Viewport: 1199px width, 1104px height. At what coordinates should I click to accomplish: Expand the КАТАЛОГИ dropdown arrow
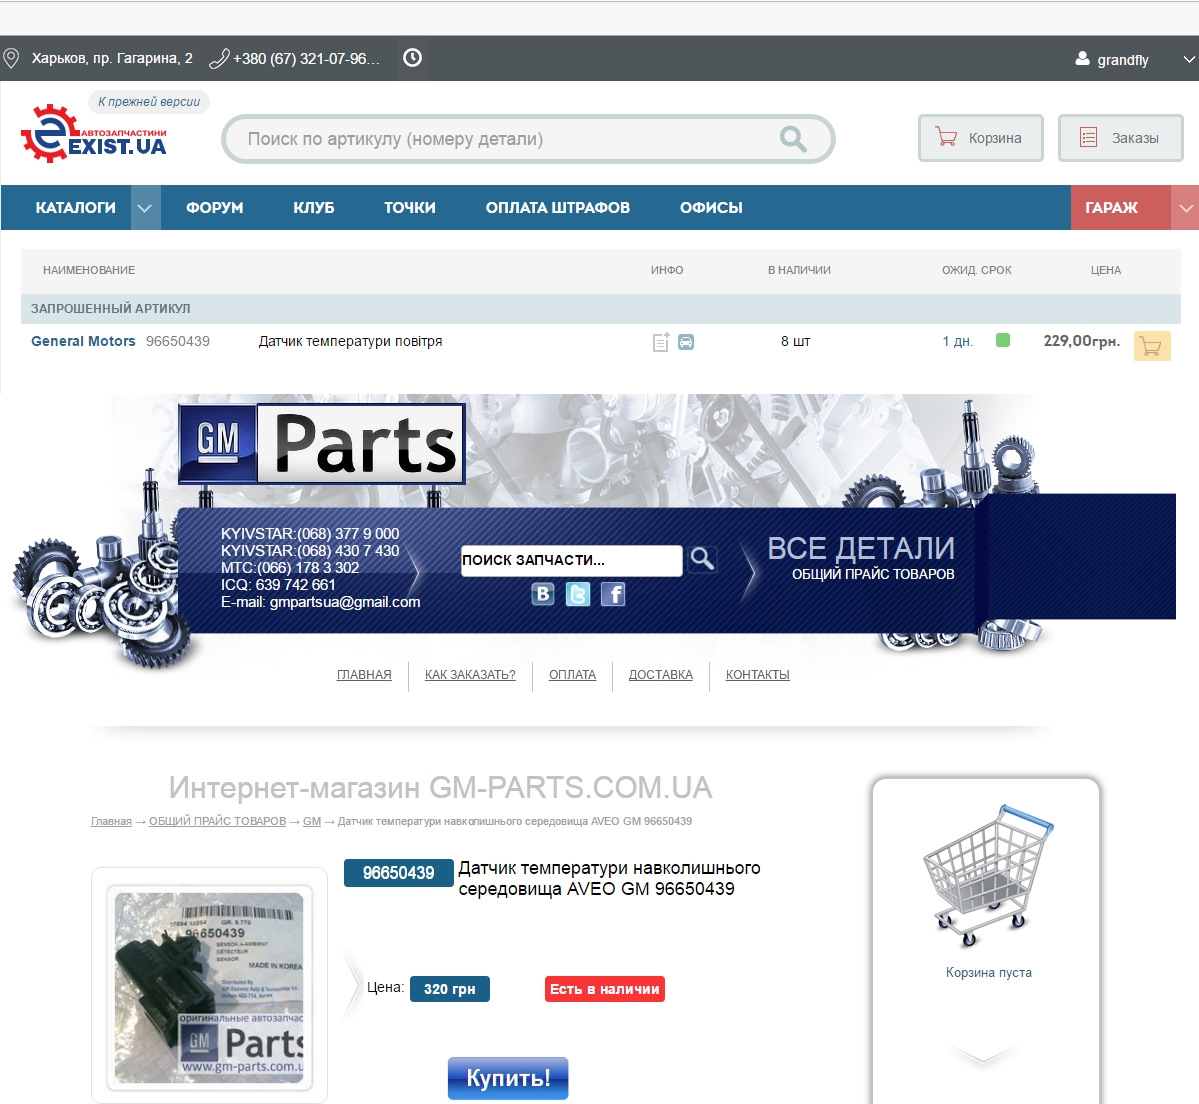click(145, 207)
